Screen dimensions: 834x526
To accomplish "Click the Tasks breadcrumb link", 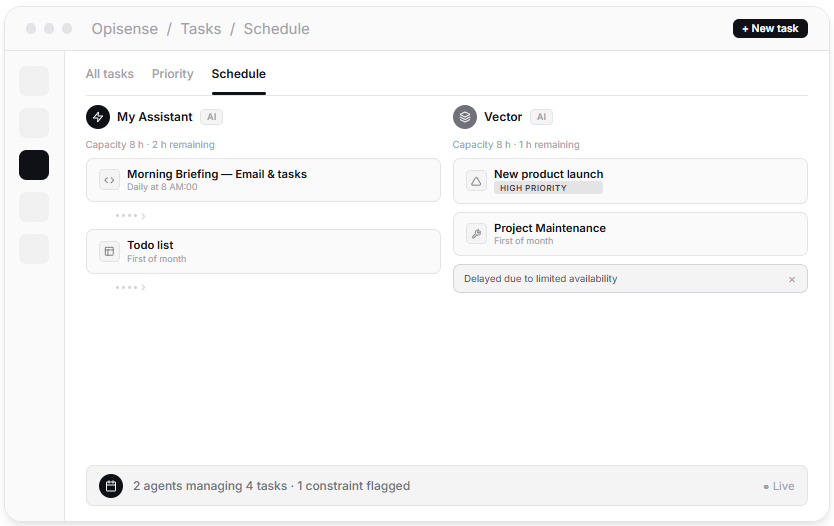I will [200, 29].
